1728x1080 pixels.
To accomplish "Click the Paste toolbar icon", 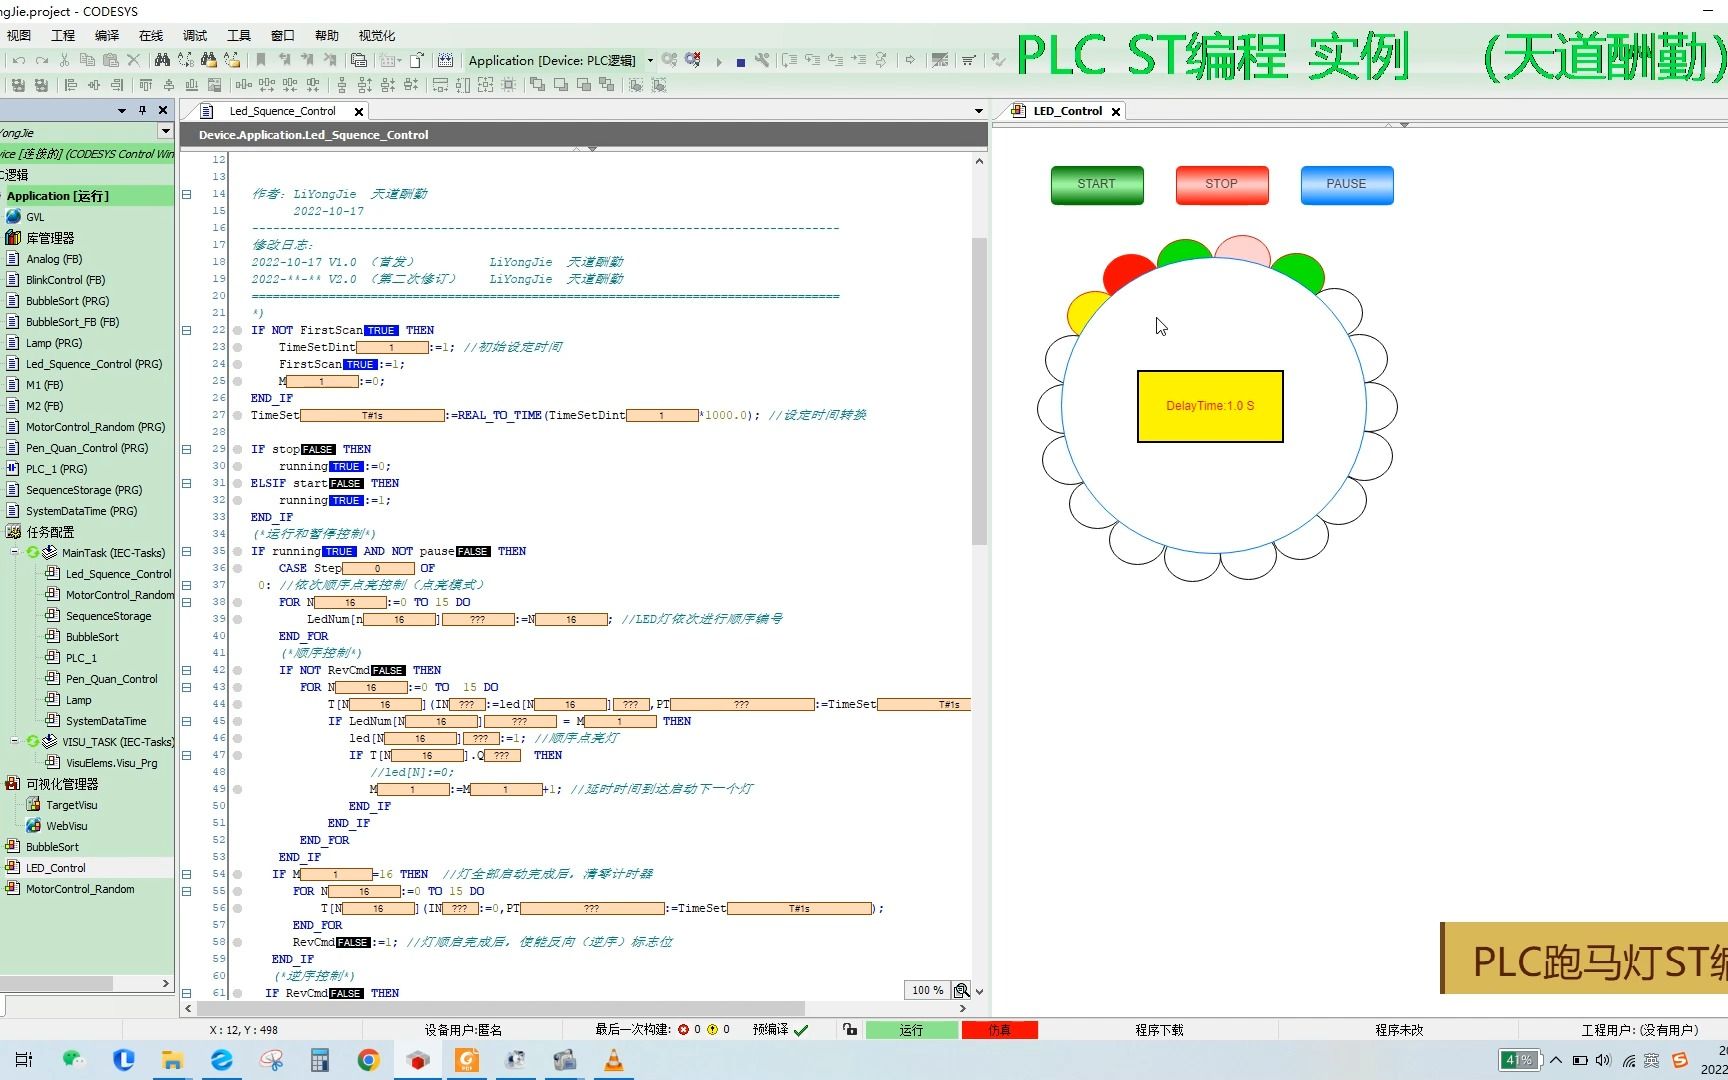I will coord(111,60).
